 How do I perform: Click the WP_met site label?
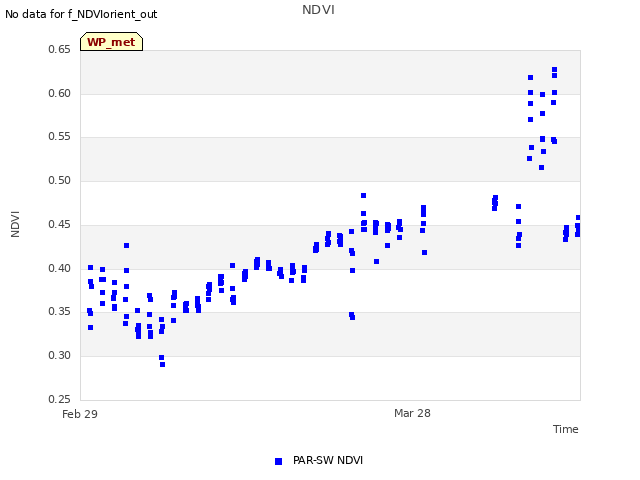(x=111, y=42)
